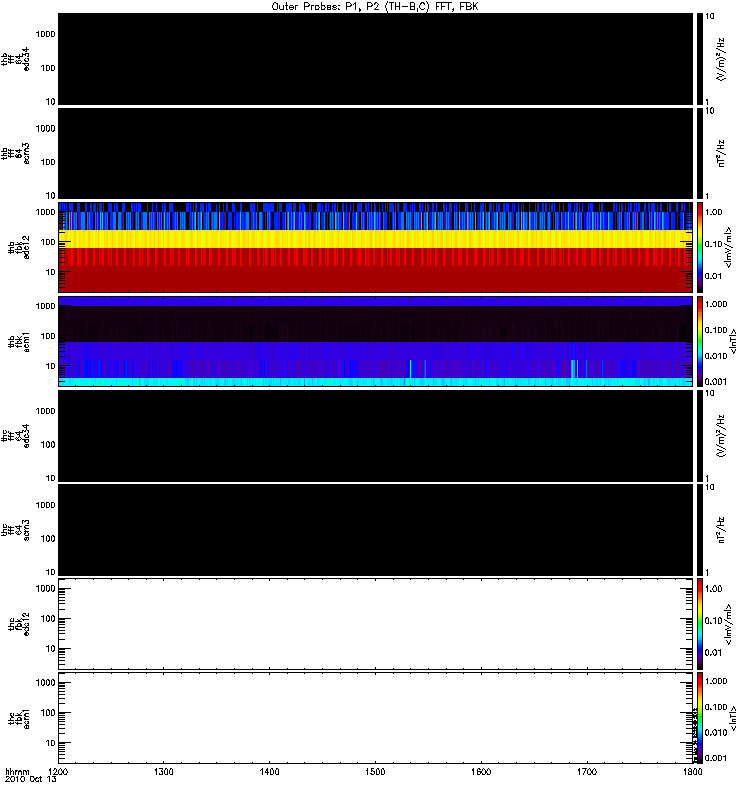Click the "1000" y-tick of thc fbk scm1

[45, 683]
